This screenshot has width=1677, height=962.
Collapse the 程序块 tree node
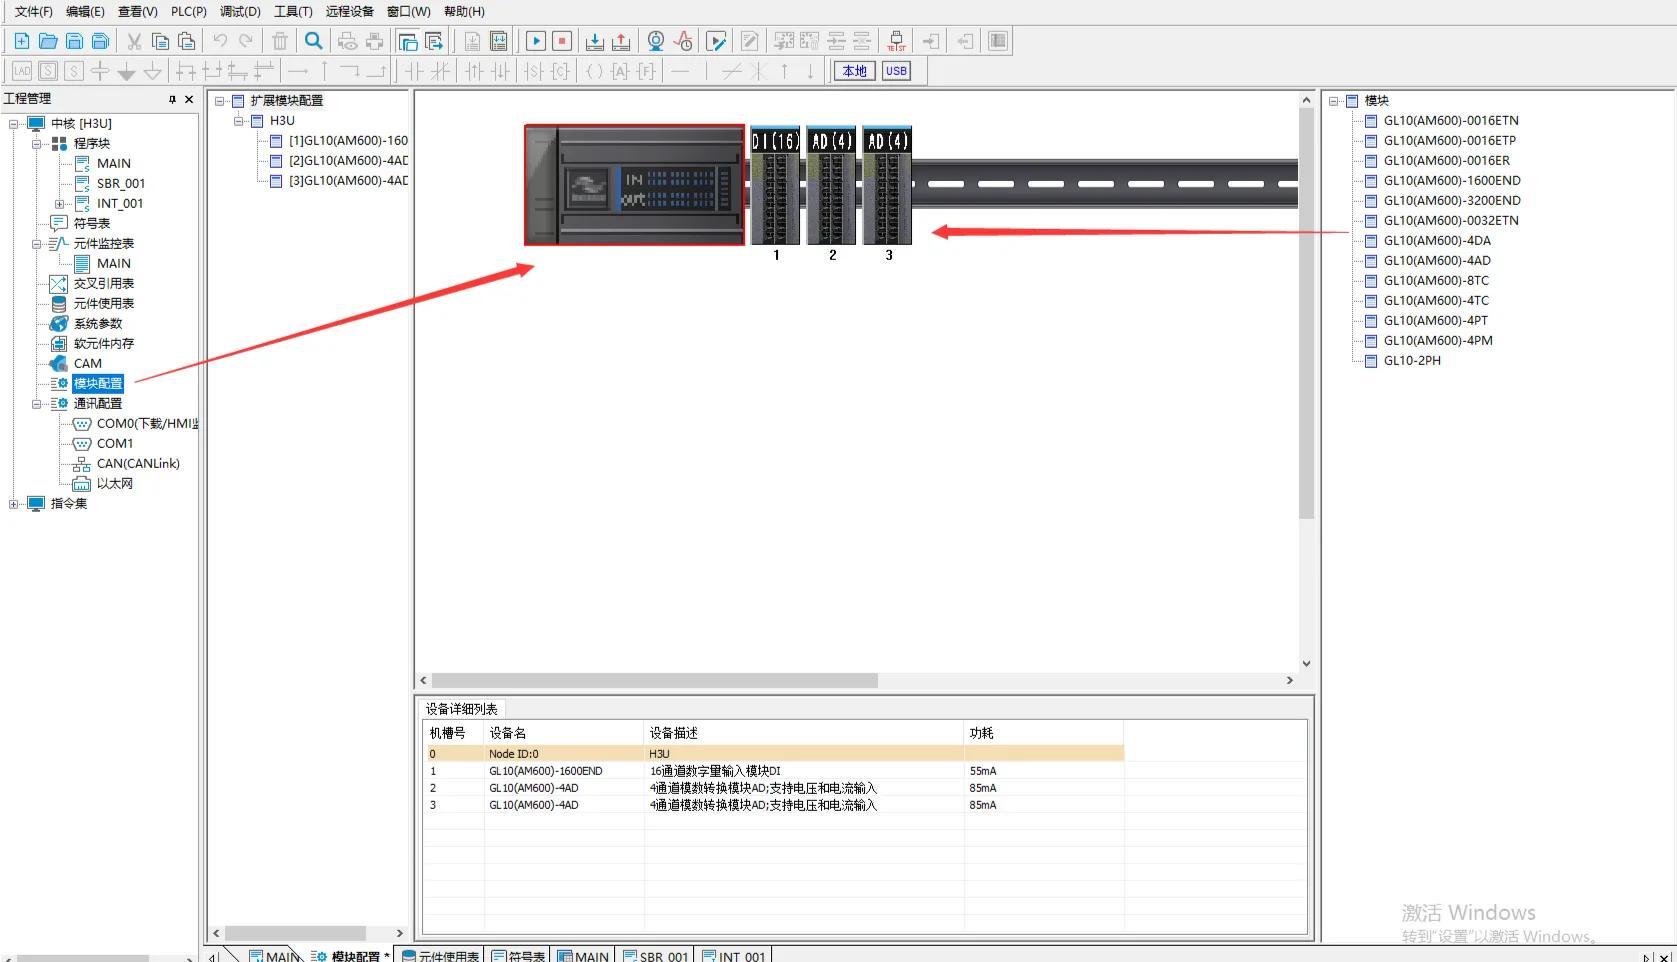coord(37,144)
